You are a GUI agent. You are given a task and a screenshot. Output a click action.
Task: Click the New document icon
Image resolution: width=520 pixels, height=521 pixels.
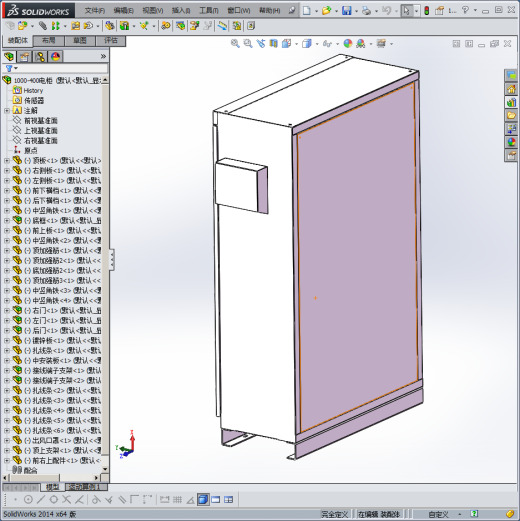[x=307, y=11]
